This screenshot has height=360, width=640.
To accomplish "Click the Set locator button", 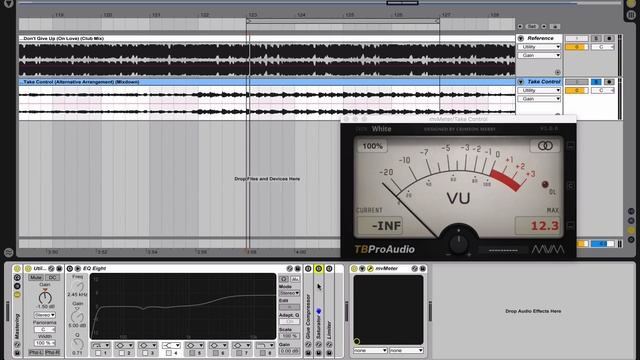I will coord(531,26).
